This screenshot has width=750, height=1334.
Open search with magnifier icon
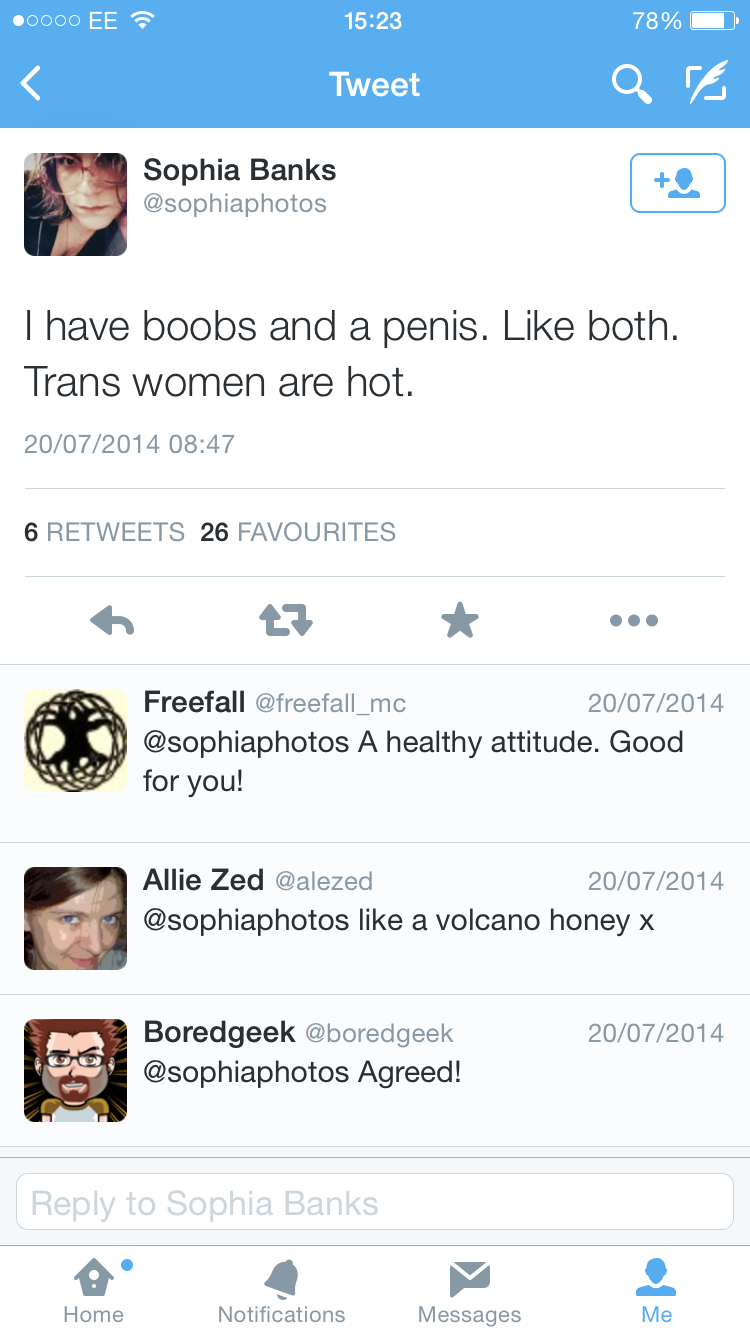(x=631, y=84)
